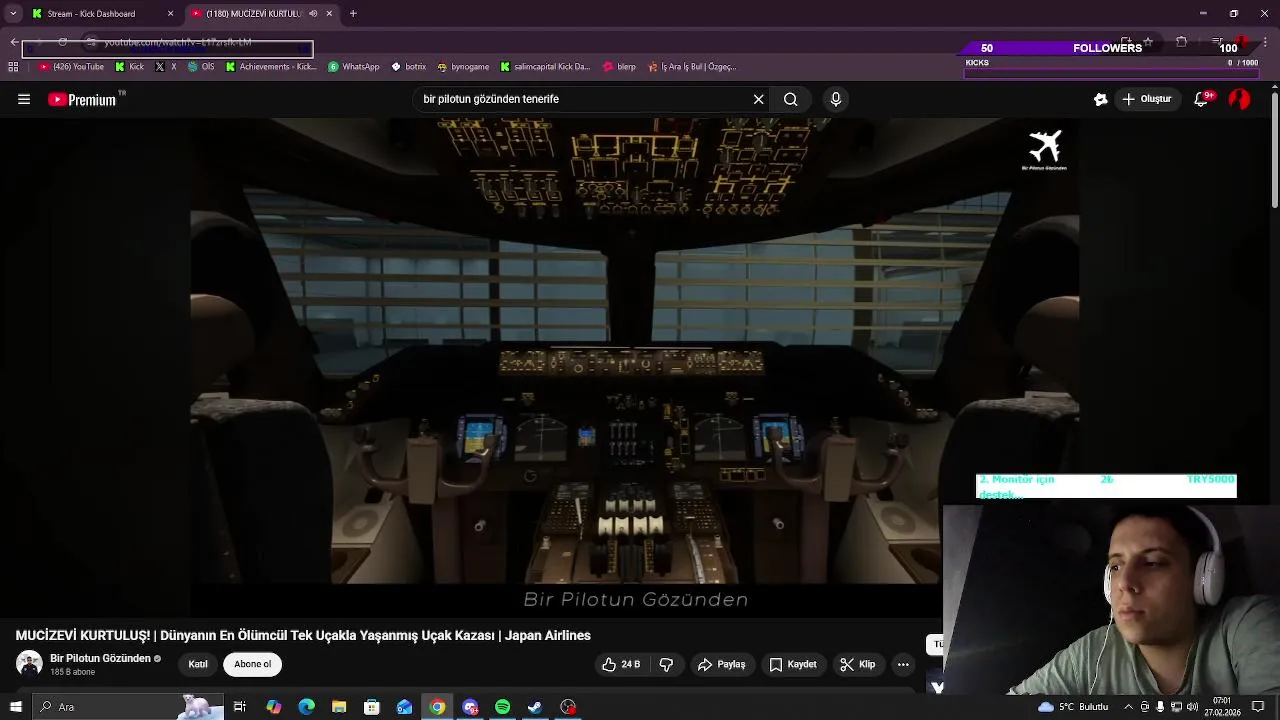Open the Chrome apps grid shortcut

click(13, 67)
